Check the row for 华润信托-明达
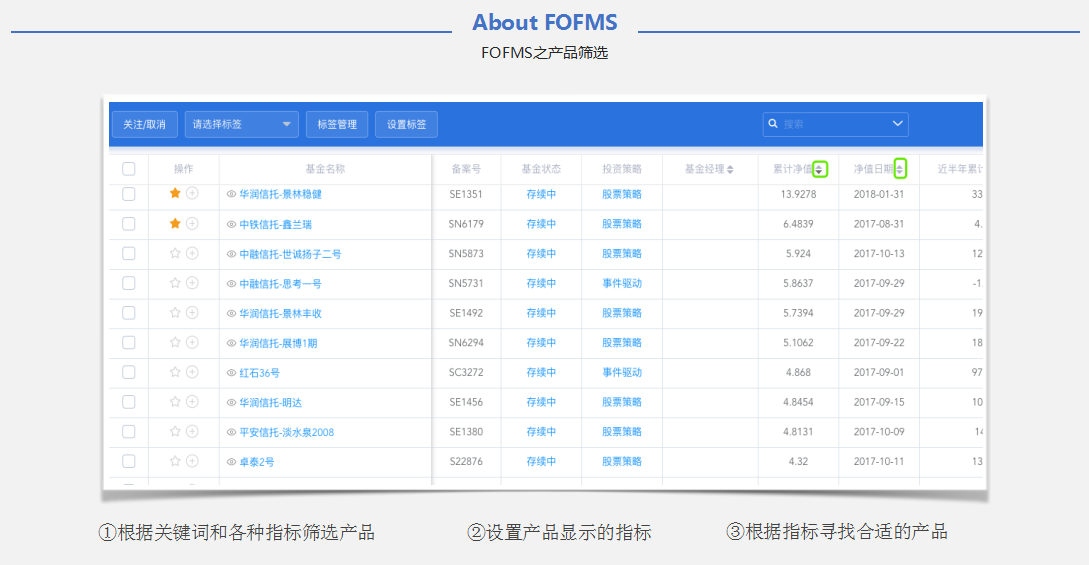Viewport: 1089px width, 565px height. (128, 402)
